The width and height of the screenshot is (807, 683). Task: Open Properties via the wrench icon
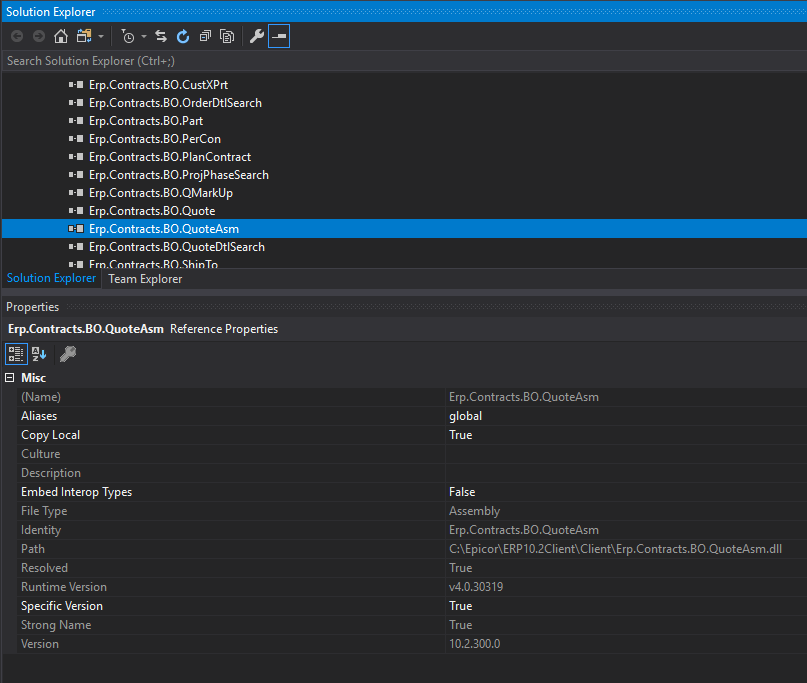256,37
